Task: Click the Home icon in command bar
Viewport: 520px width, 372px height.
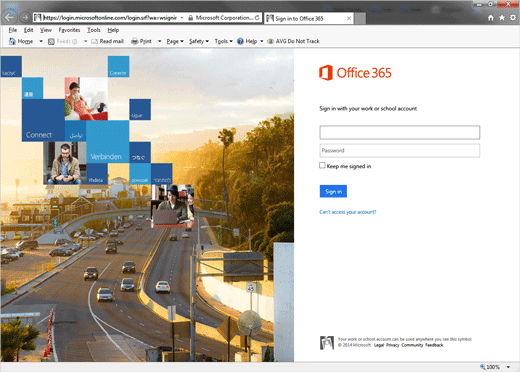Action: pyautogui.click(x=12, y=41)
